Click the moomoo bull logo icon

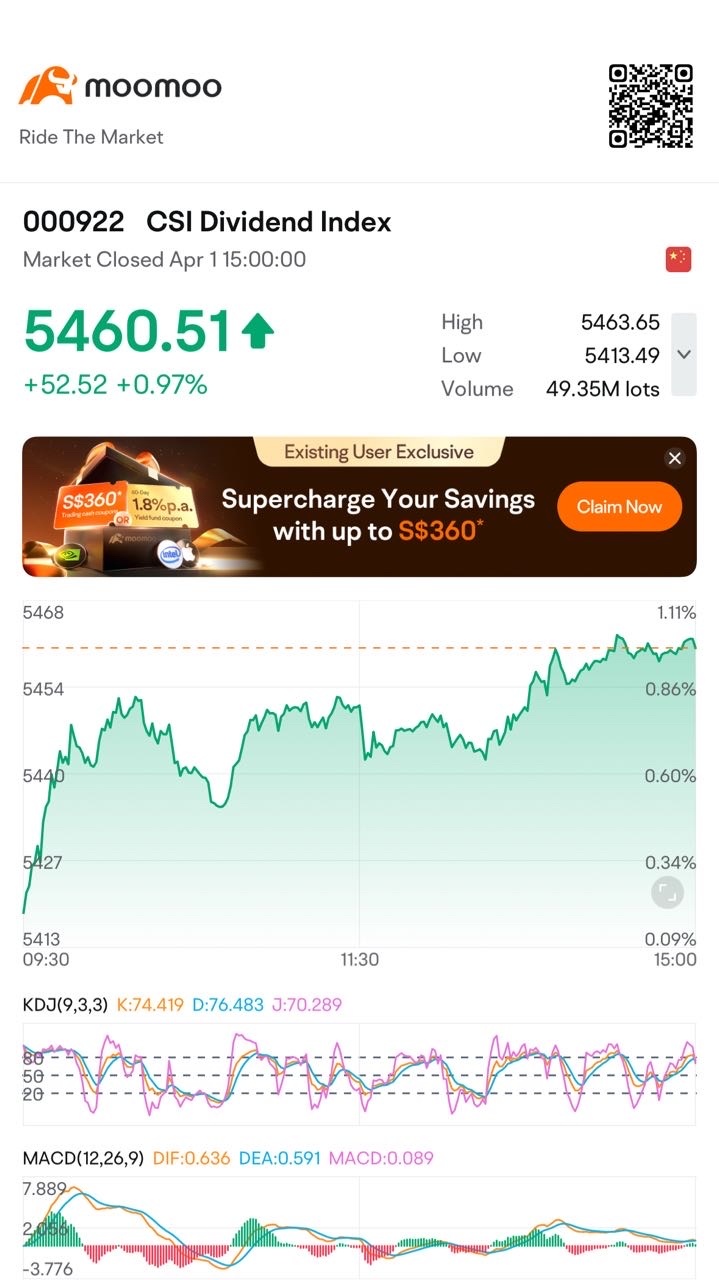(47, 87)
